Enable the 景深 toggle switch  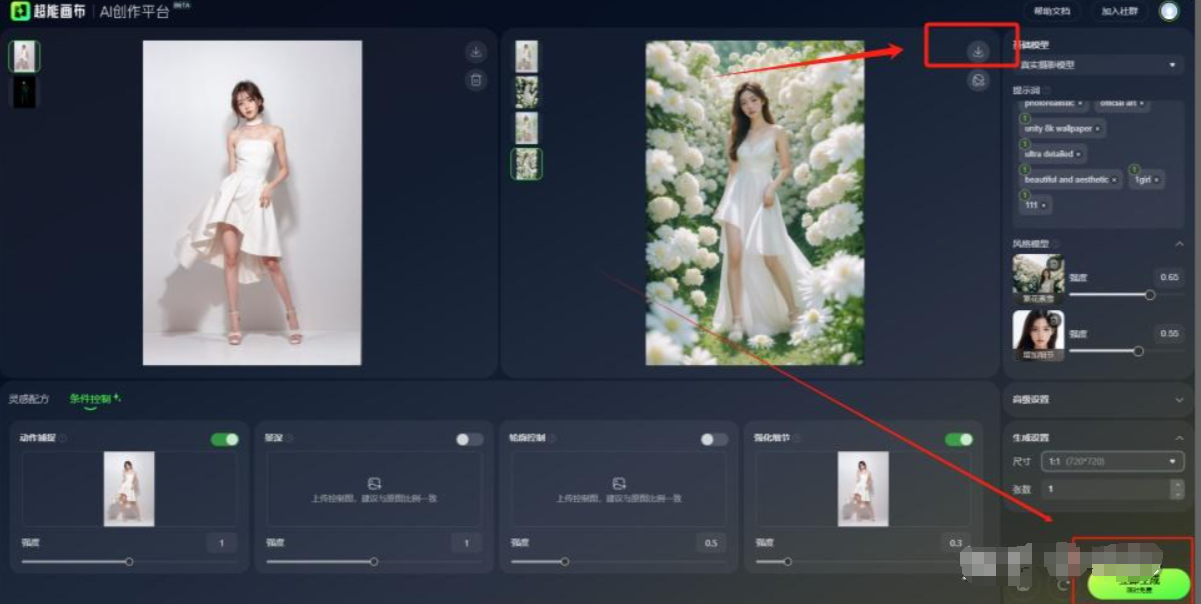tap(469, 439)
